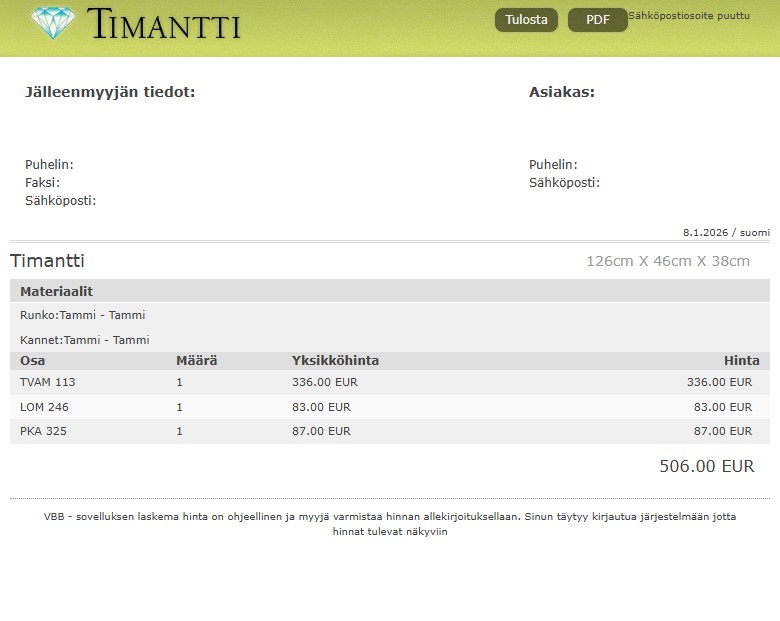Click the 506.00 EUR total price
Screen dimensions: 780x621
(706, 466)
